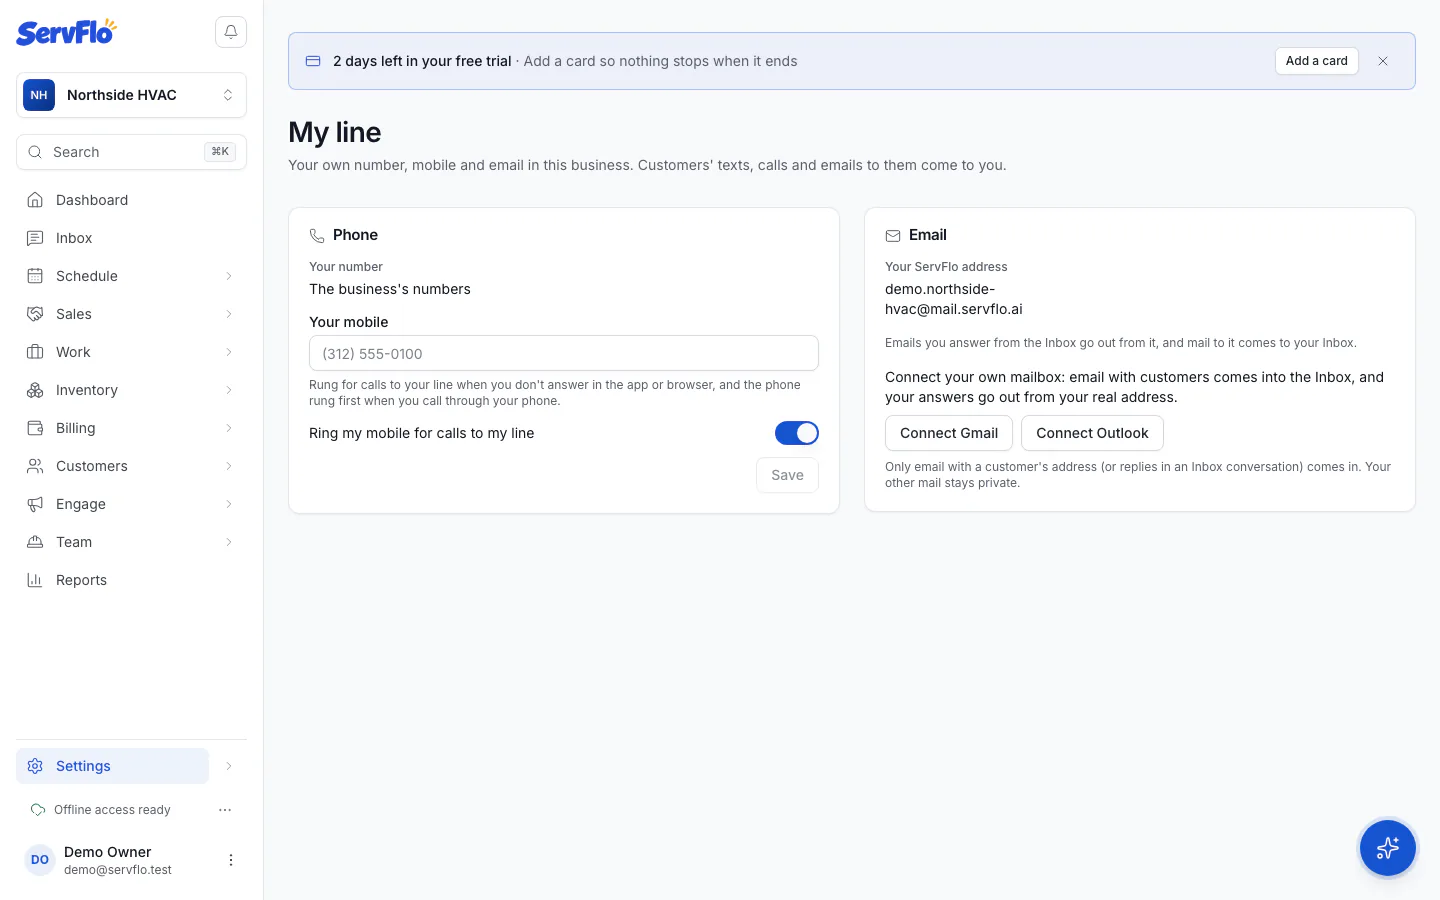Screen dimensions: 1440x900
Task: Open the Offline access more options
Action: tap(225, 810)
